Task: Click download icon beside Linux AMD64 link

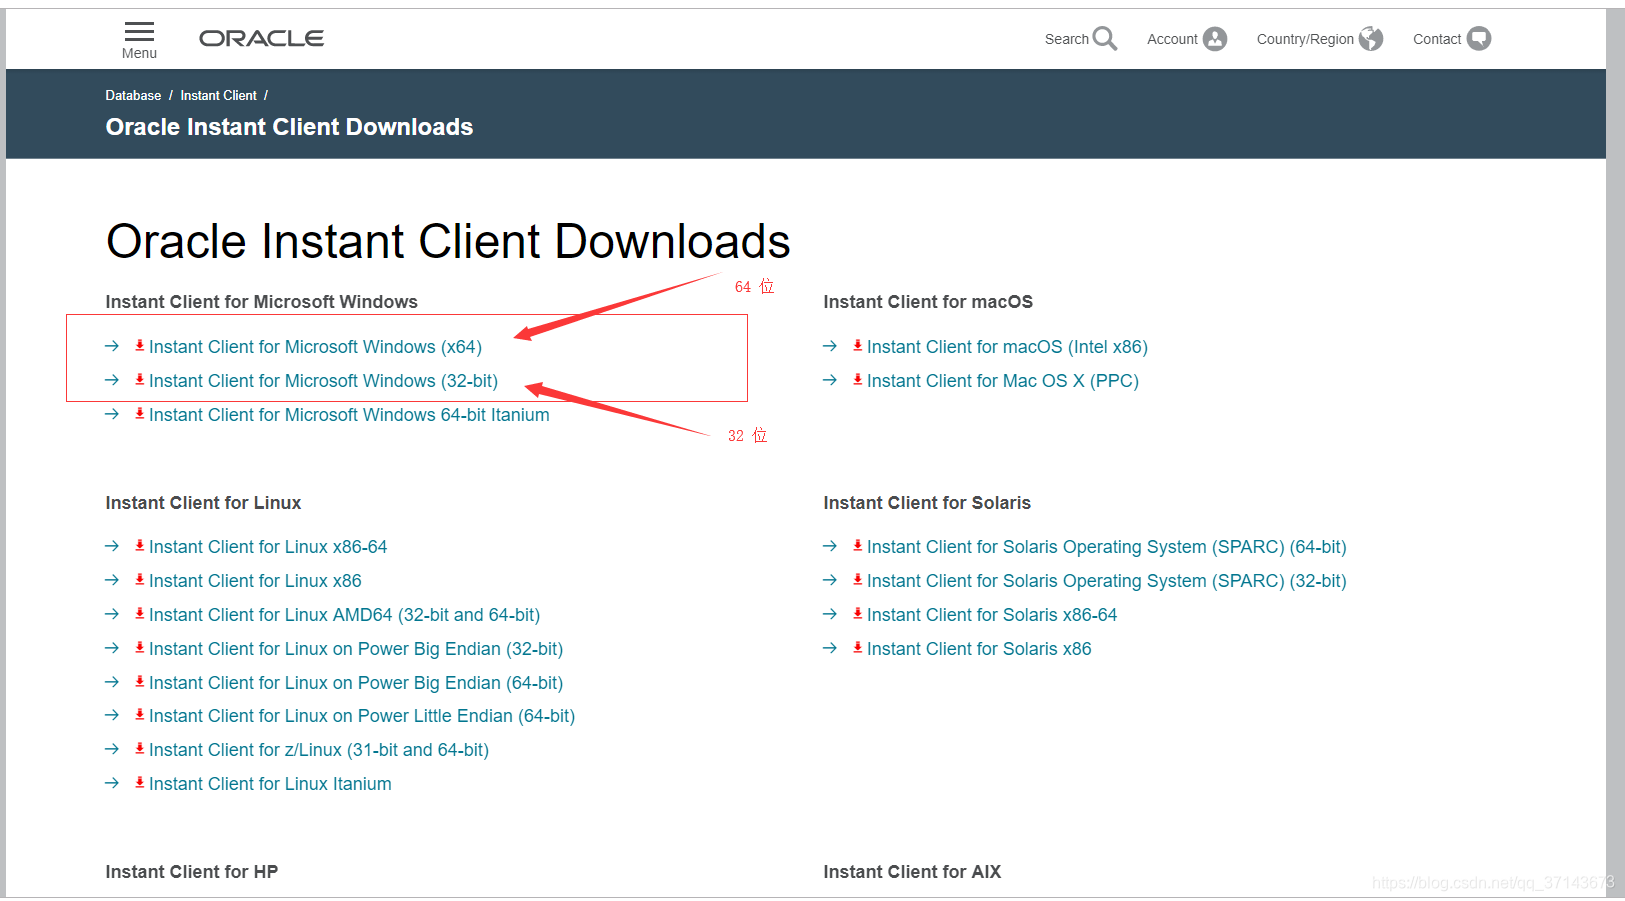Action: pyautogui.click(x=140, y=614)
